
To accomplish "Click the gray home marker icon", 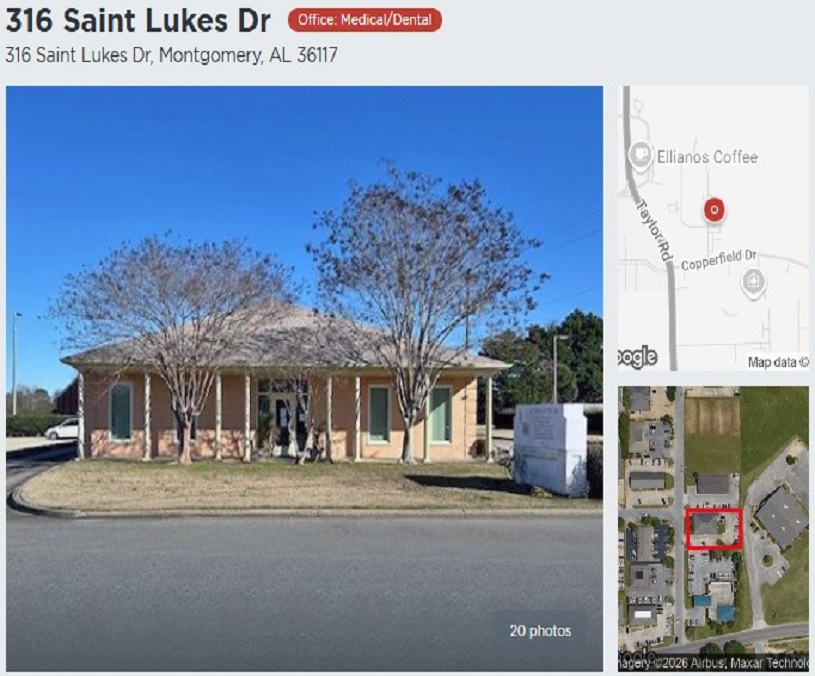I will [753, 283].
